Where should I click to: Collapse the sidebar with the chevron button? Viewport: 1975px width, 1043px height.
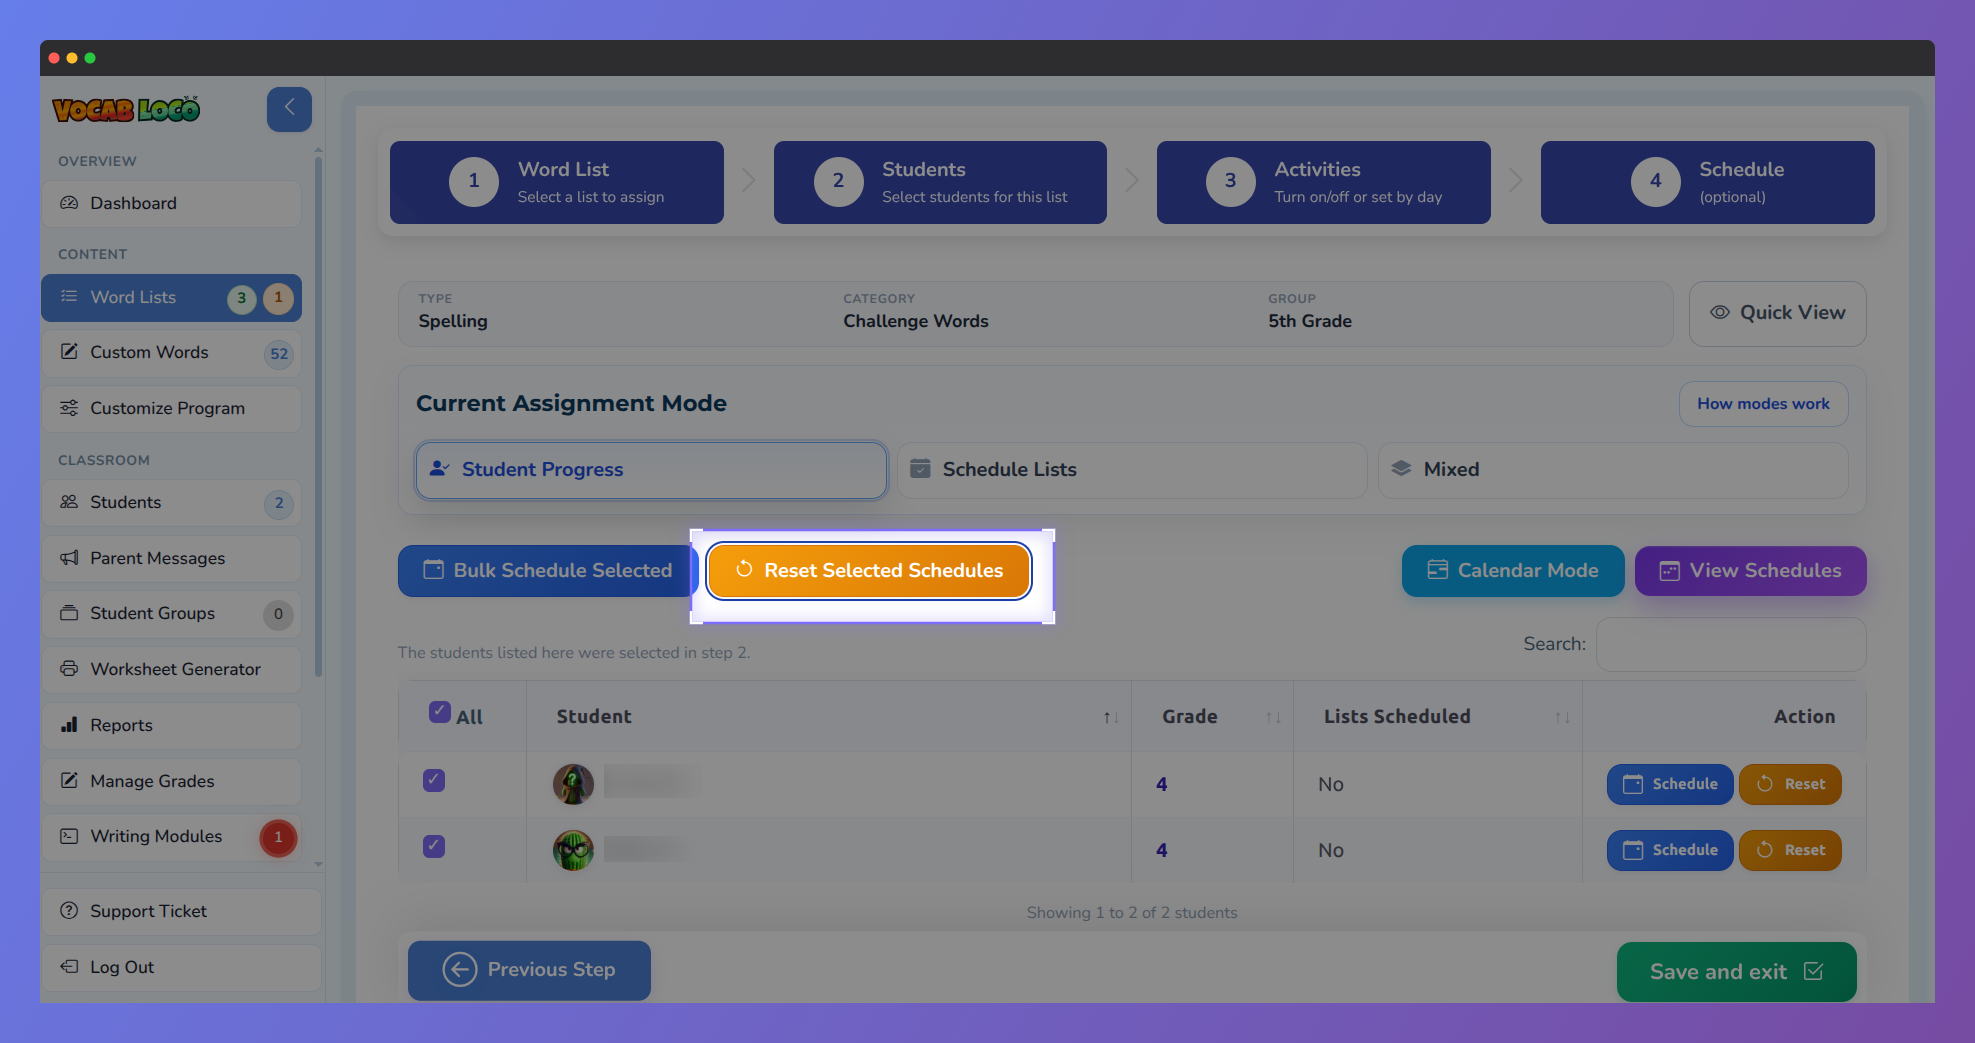coord(289,109)
